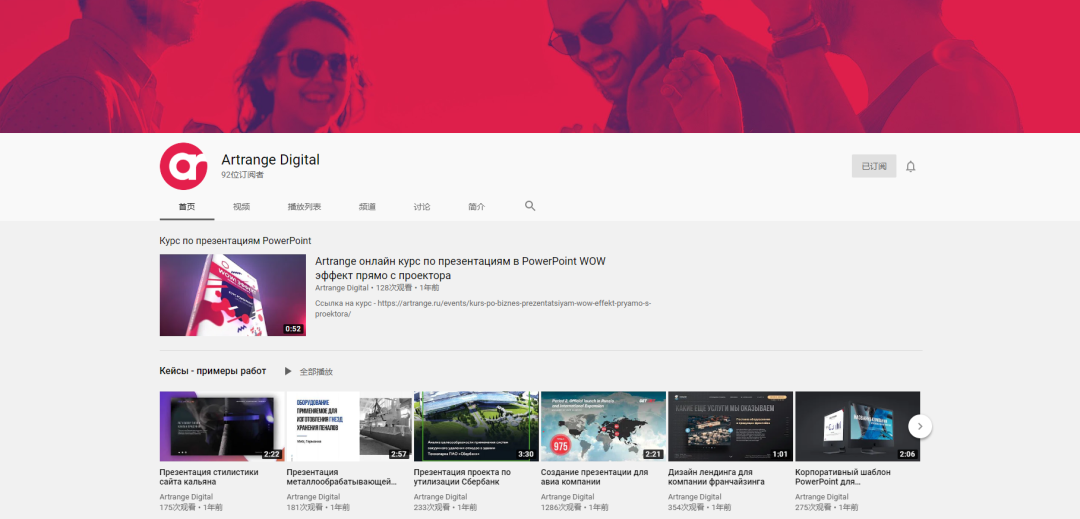The image size is (1080, 519).
Task: Open title Дизайн лендинга для компании франчайзинга
Action: click(x=716, y=477)
